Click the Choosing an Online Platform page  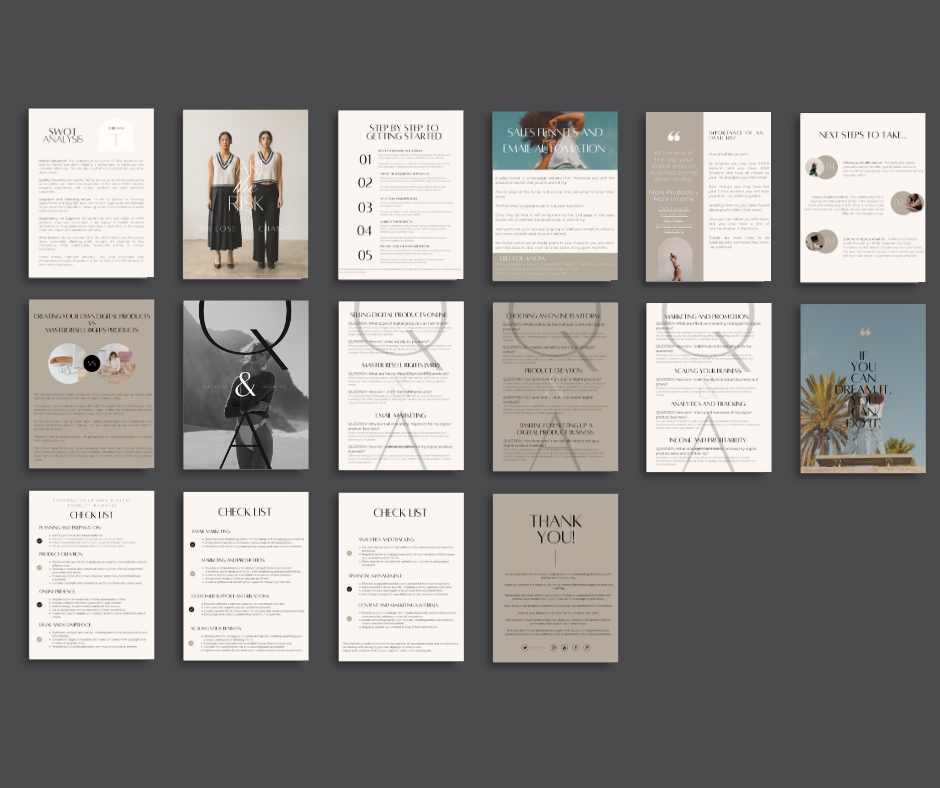tap(554, 385)
